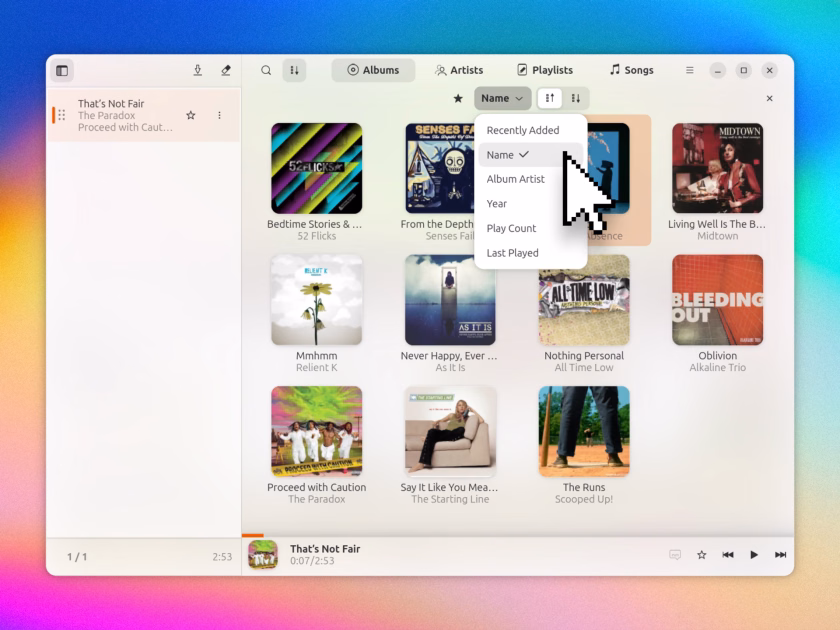
Task: Skip to previous track
Action: 728,554
